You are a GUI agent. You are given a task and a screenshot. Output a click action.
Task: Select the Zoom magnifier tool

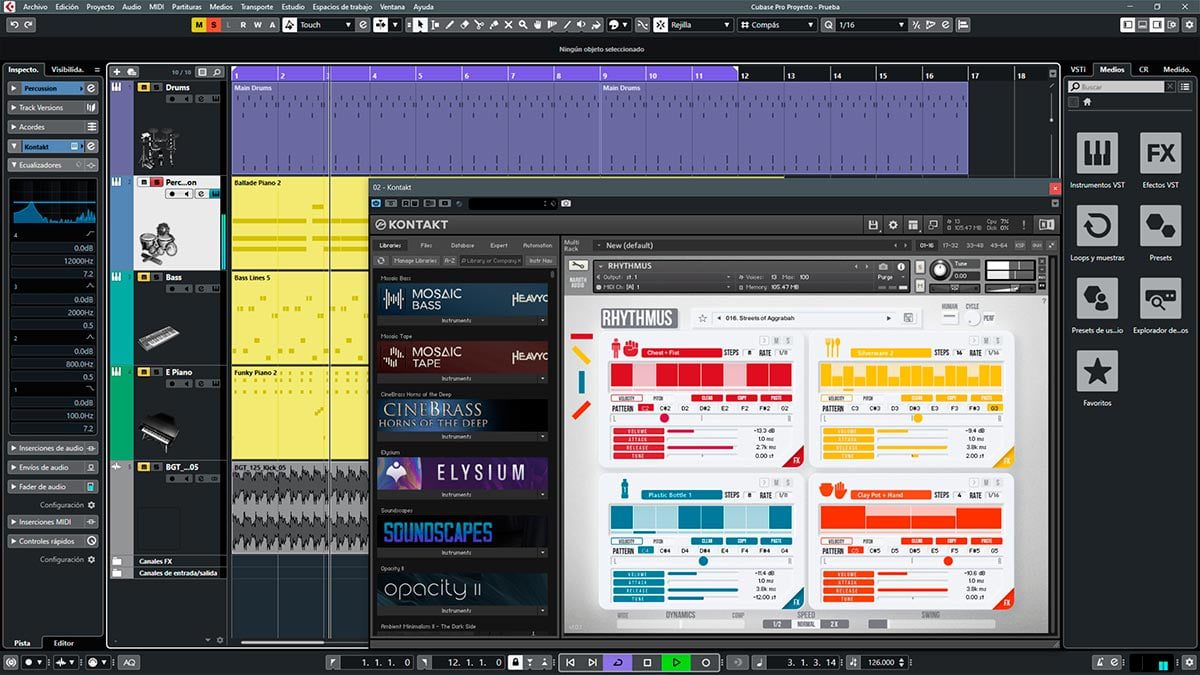pyautogui.click(x=523, y=24)
